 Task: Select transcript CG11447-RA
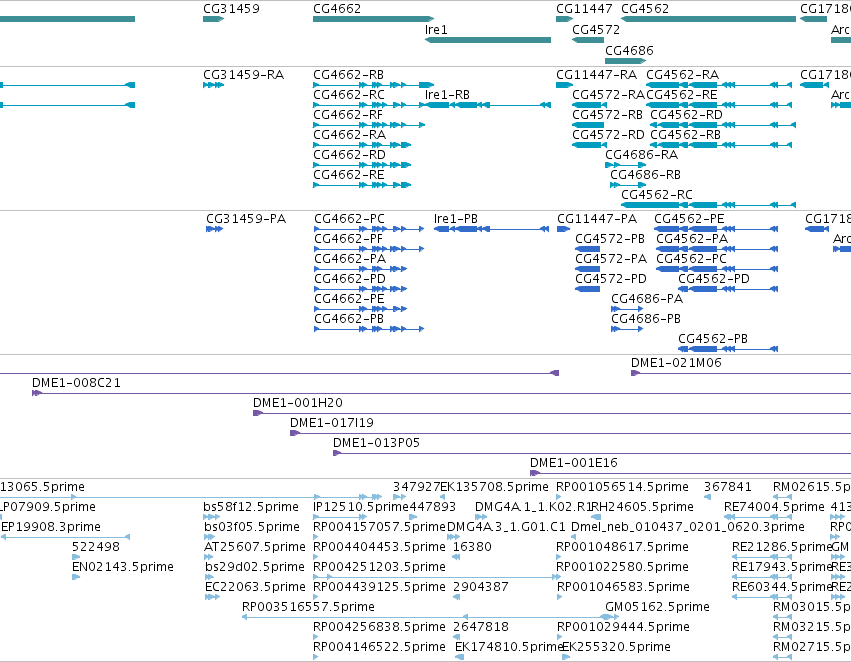coord(596,75)
